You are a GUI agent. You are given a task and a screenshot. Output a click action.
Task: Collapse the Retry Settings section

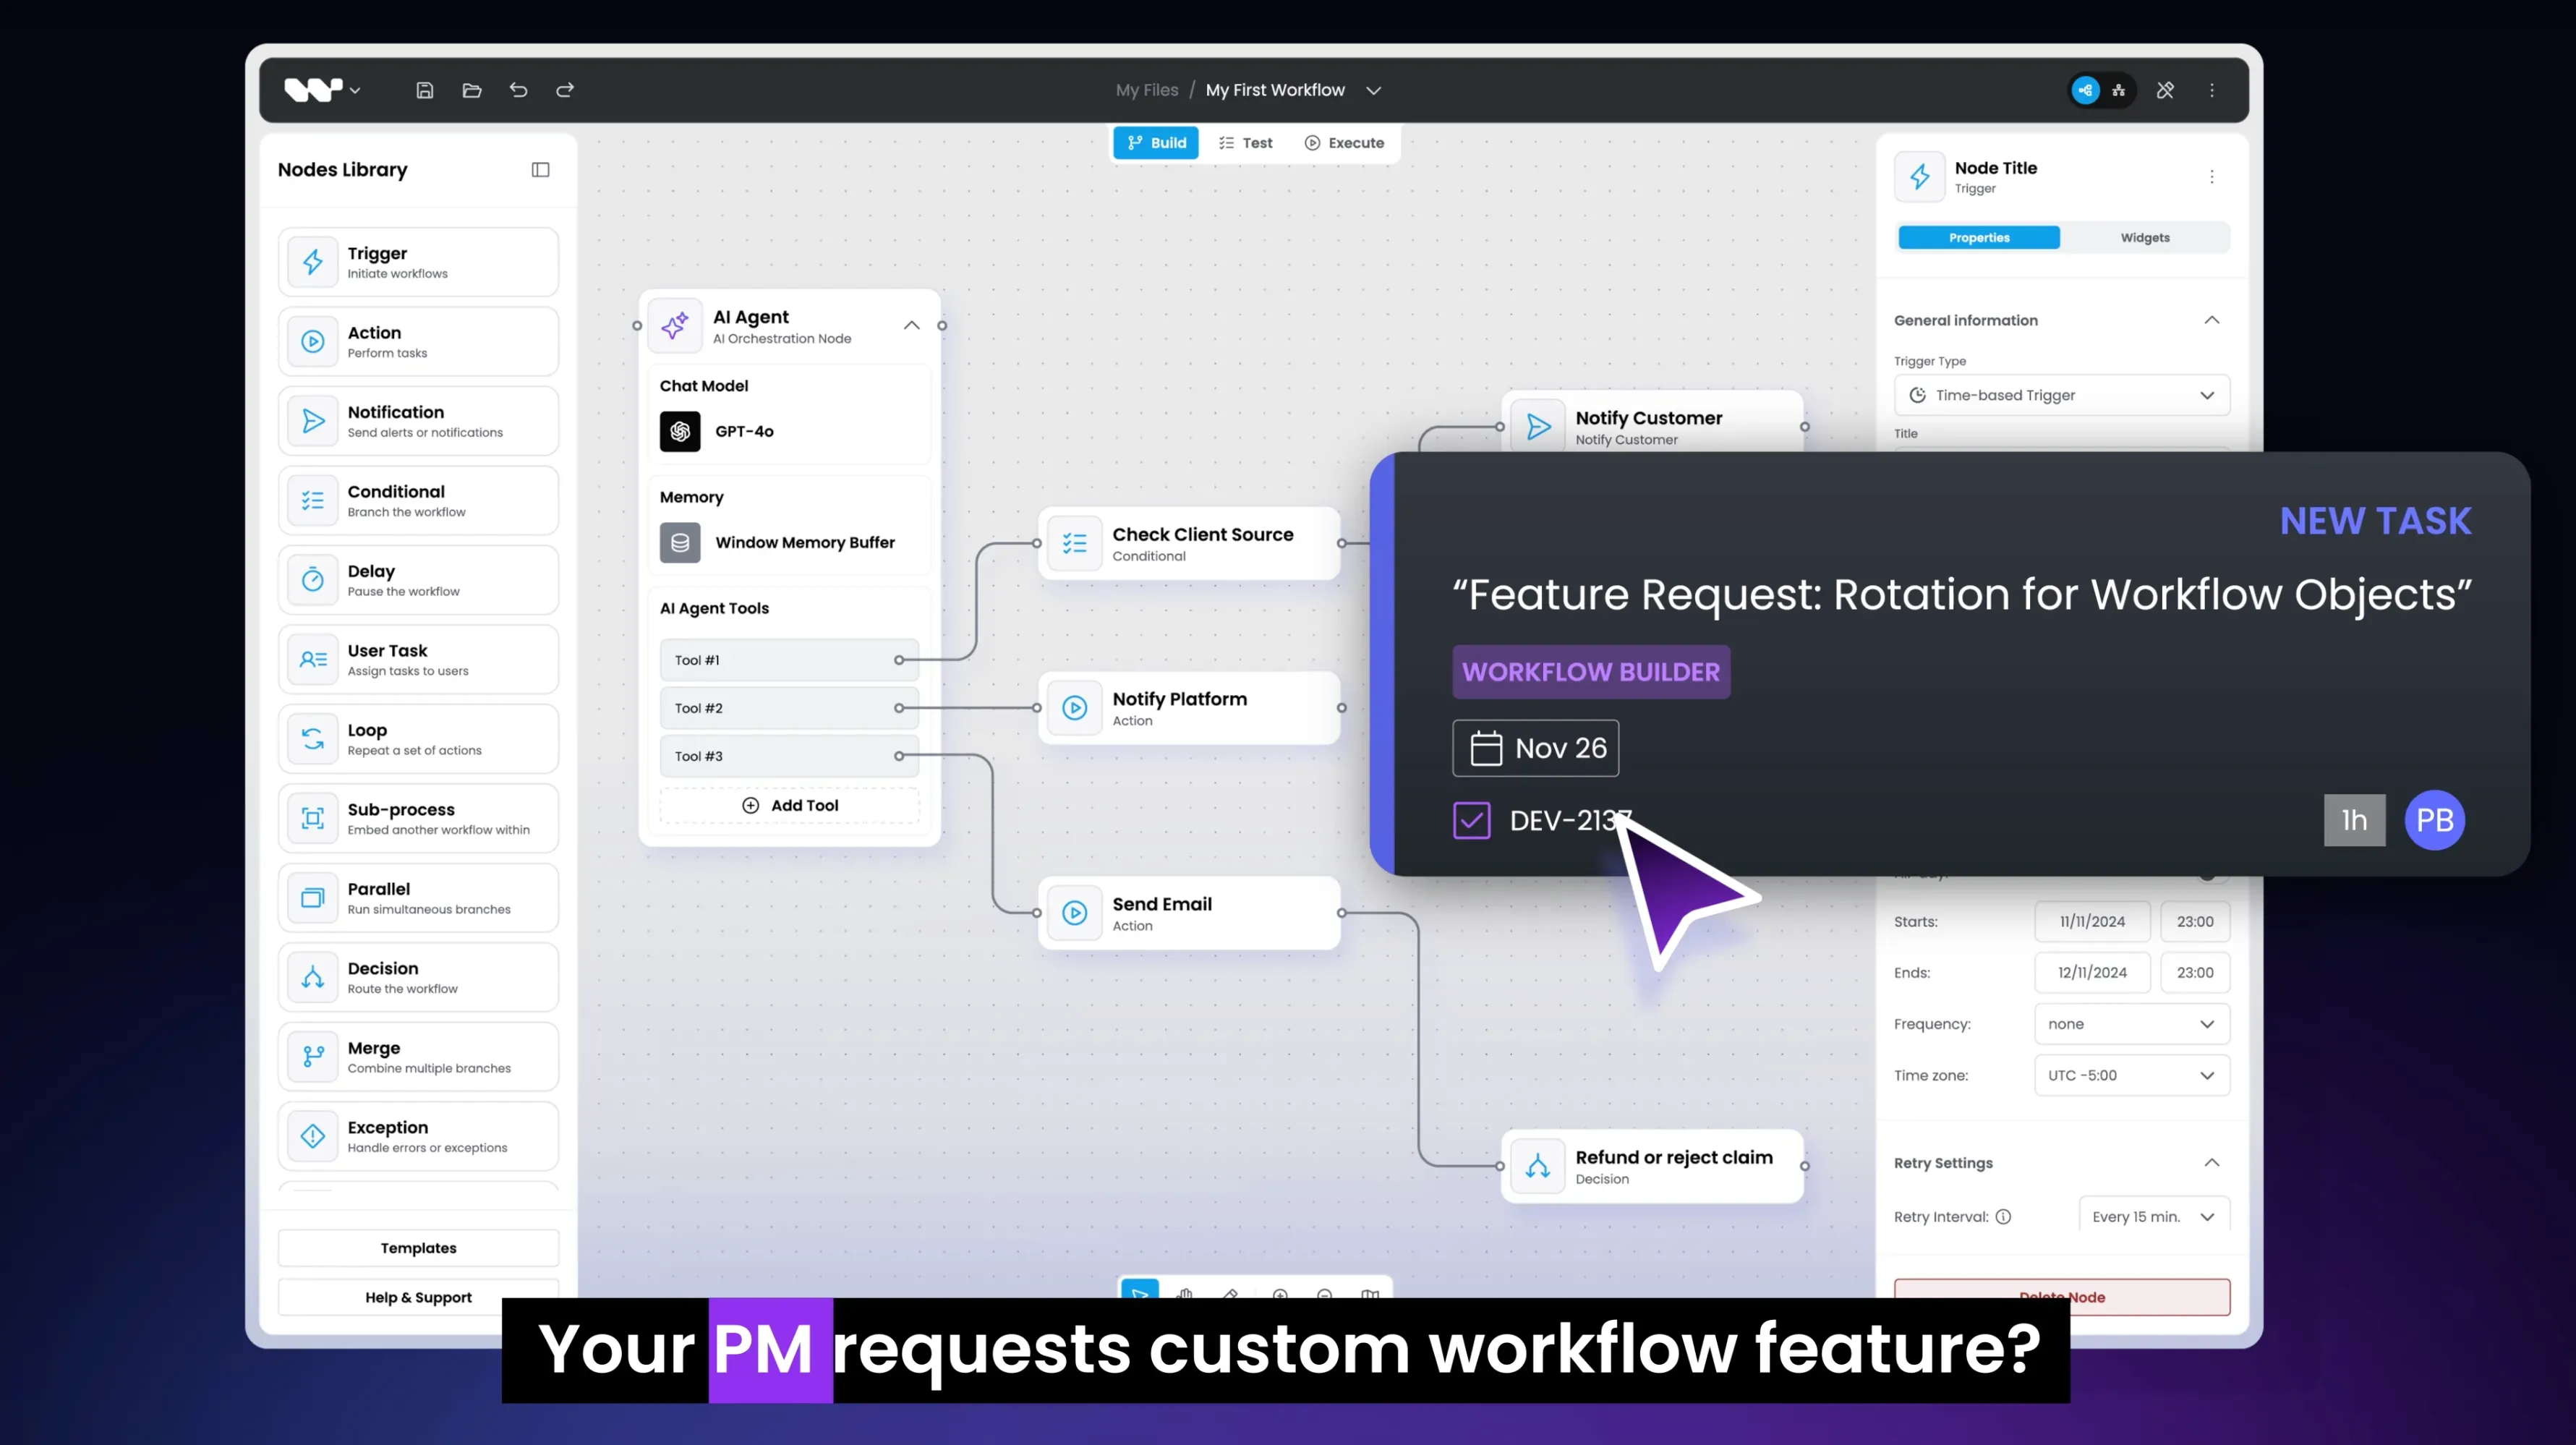coord(2211,1162)
